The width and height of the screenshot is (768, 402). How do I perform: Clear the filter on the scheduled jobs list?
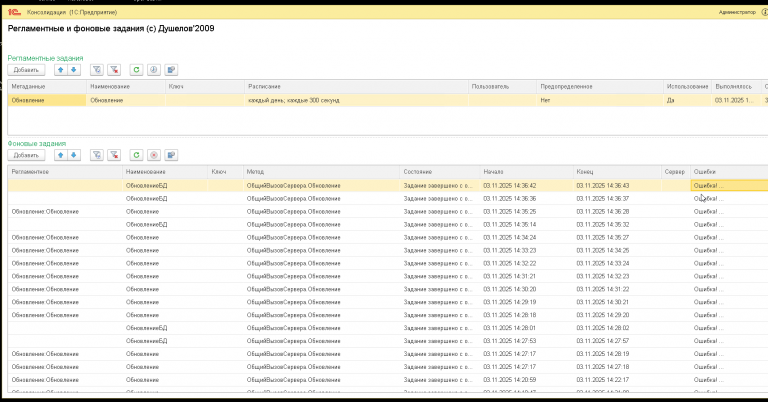point(114,70)
